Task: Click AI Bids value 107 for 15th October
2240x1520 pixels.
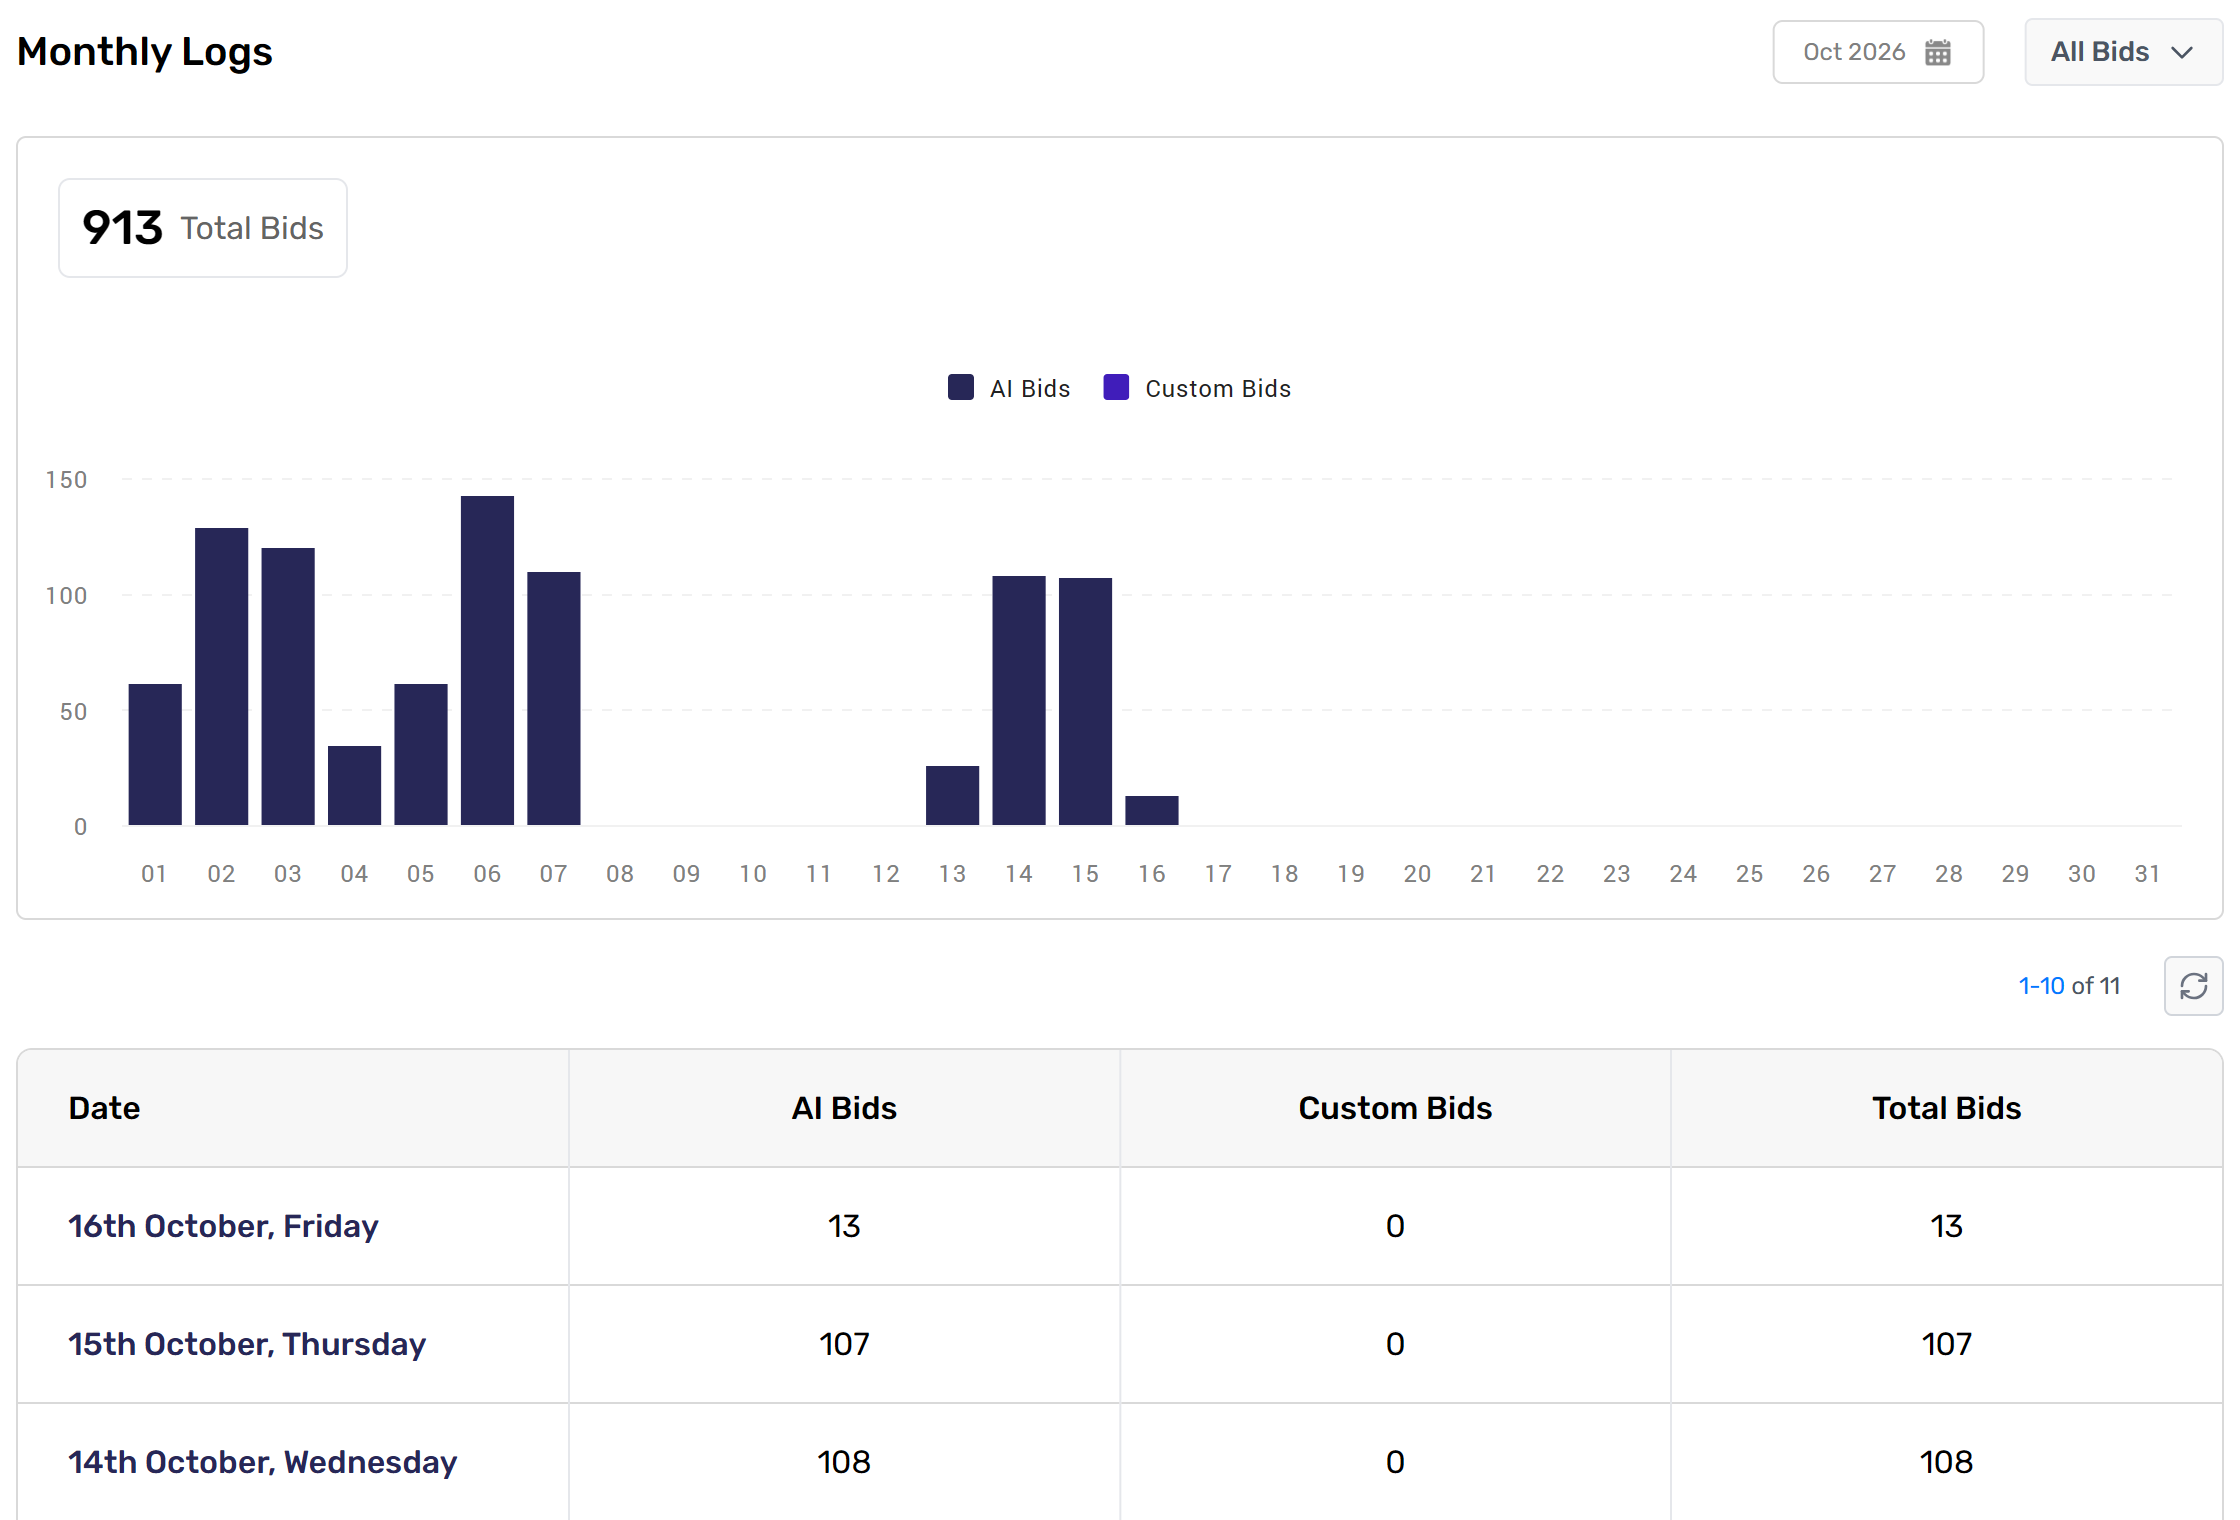Action: [844, 1344]
